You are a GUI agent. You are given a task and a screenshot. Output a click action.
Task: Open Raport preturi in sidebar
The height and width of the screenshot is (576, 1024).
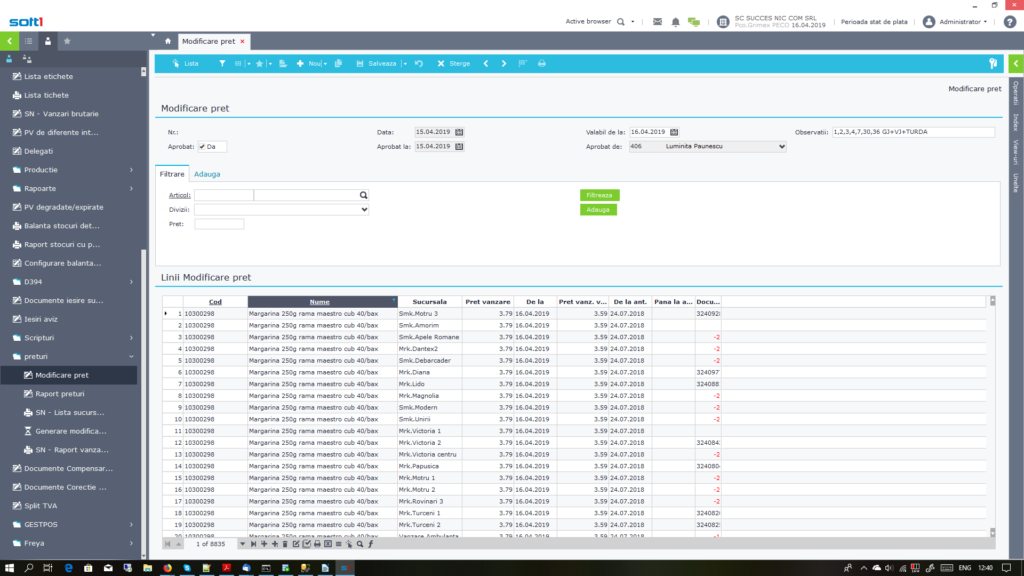coord(59,394)
